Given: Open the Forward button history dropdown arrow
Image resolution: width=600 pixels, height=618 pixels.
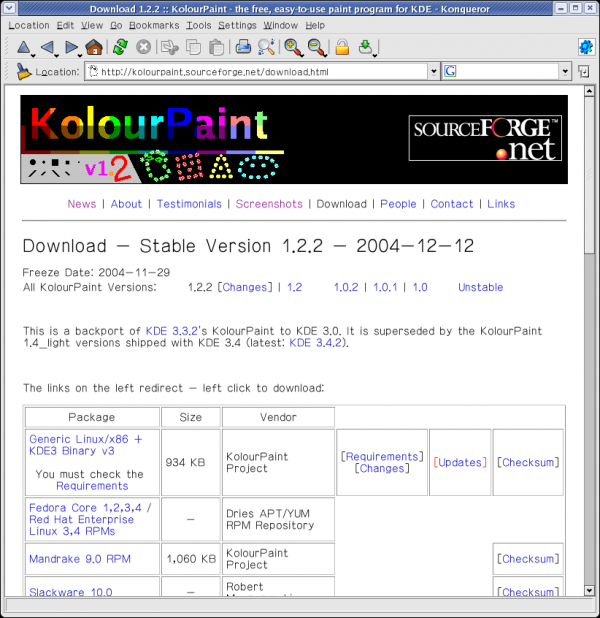Looking at the screenshot, I should pyautogui.click(x=80, y=55).
